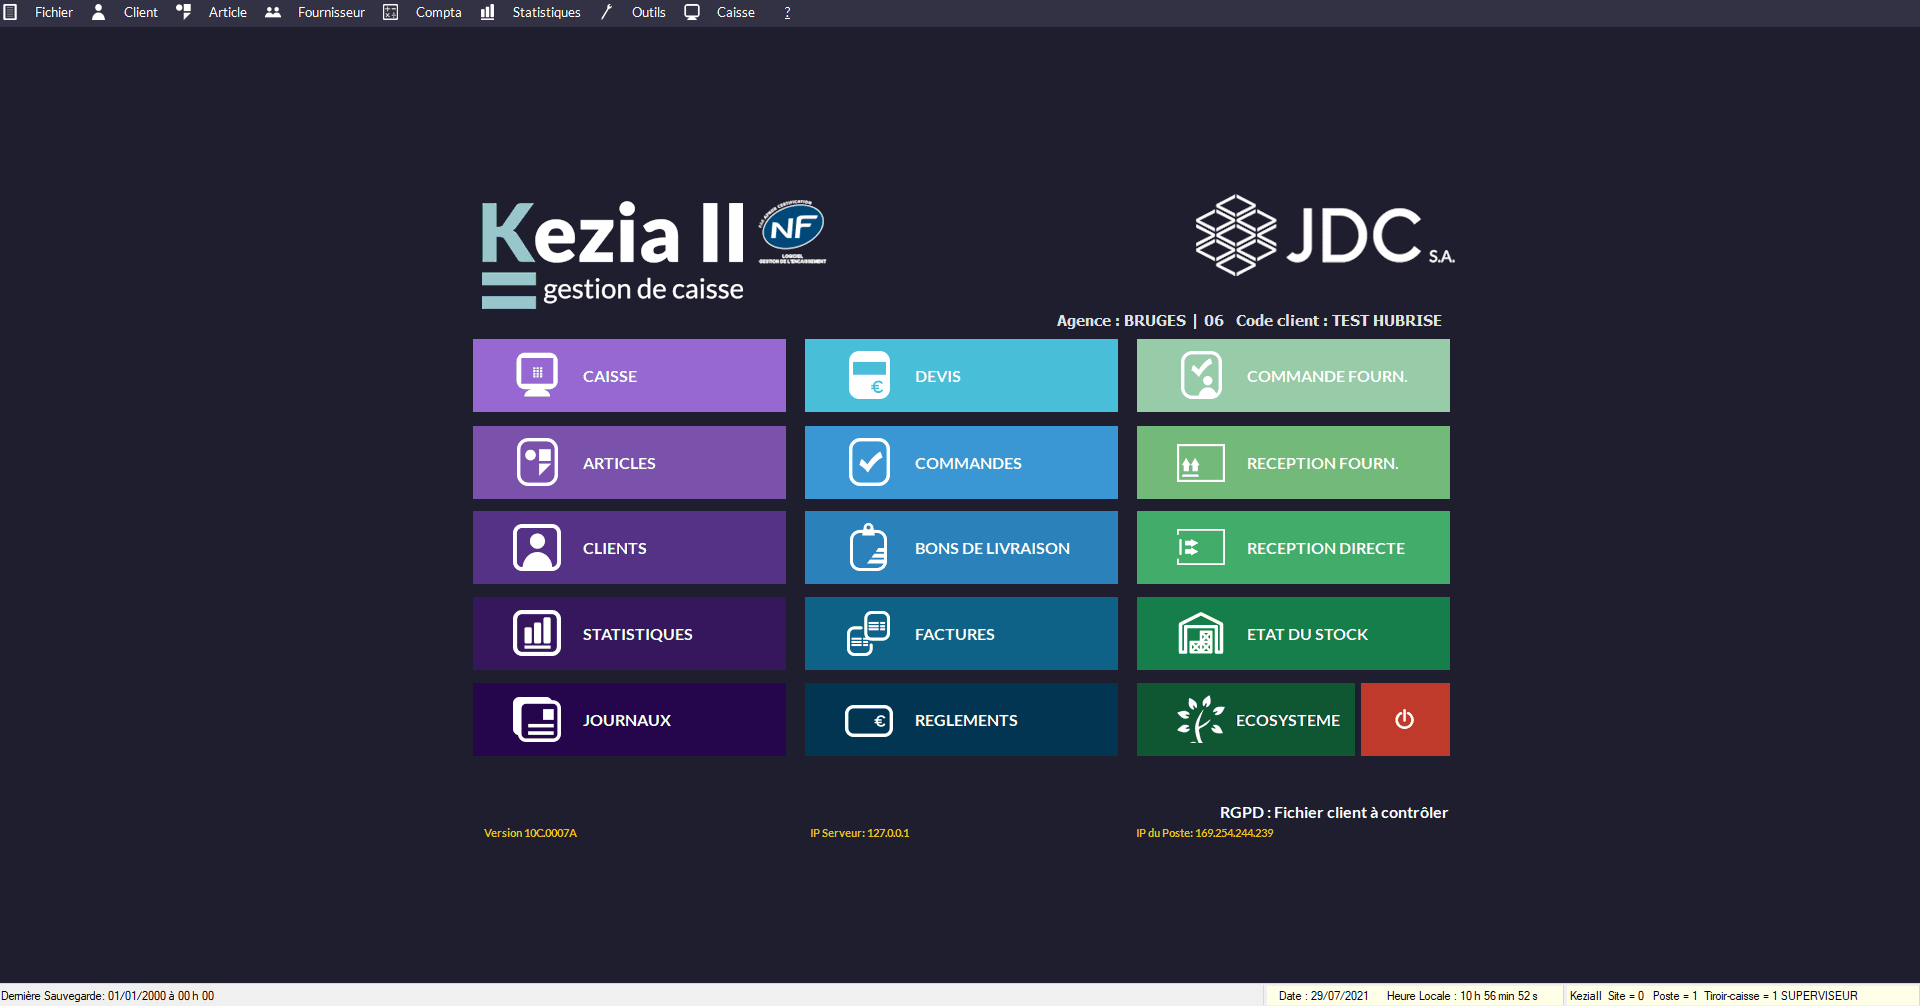
Task: Click the cash register monitor icon in CAISSE
Action: 537,376
